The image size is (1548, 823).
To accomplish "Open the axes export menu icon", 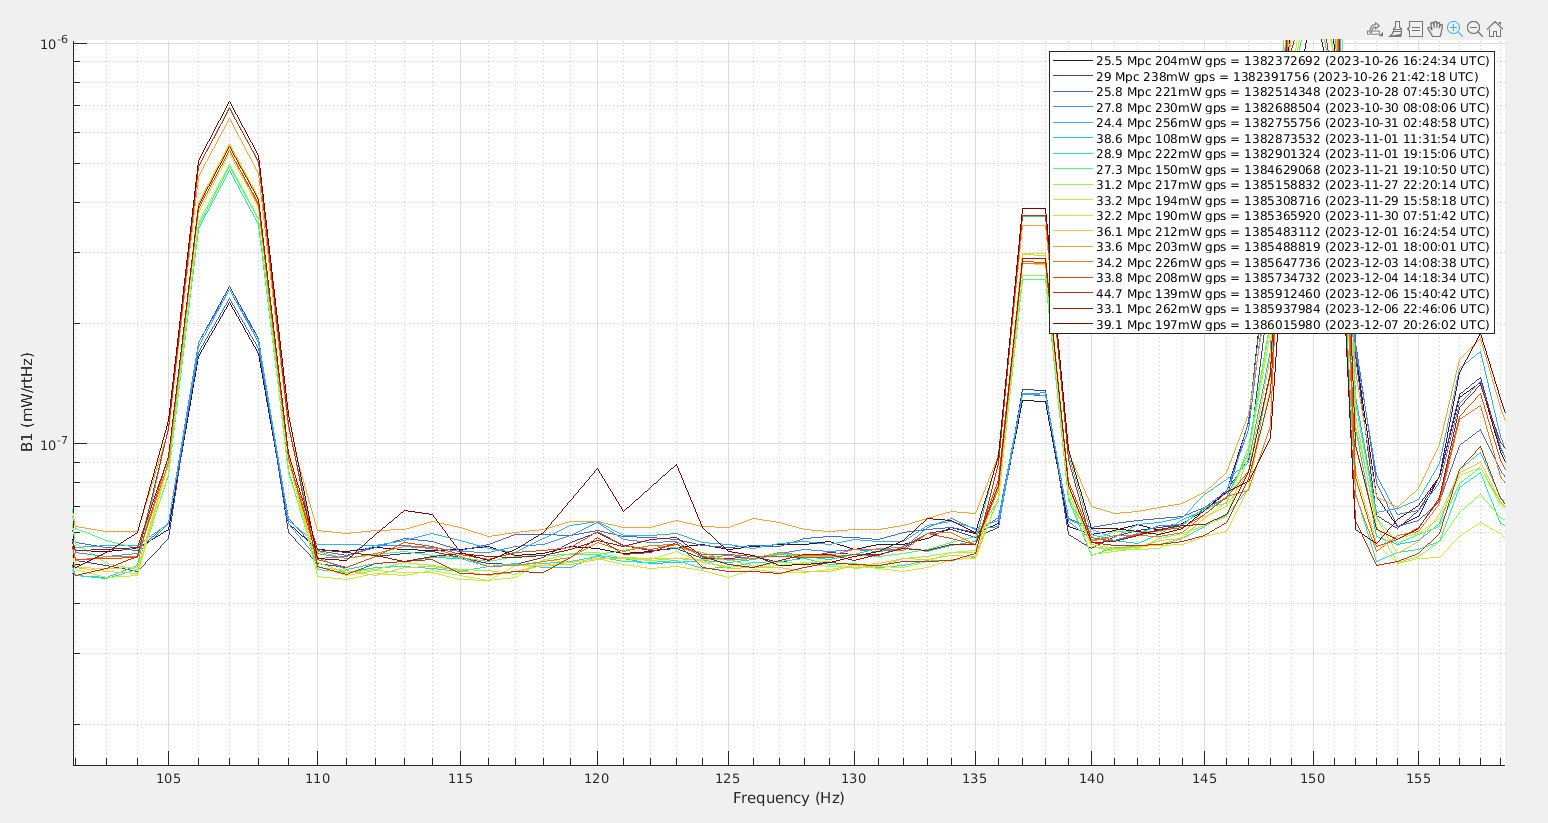I will tap(1375, 29).
